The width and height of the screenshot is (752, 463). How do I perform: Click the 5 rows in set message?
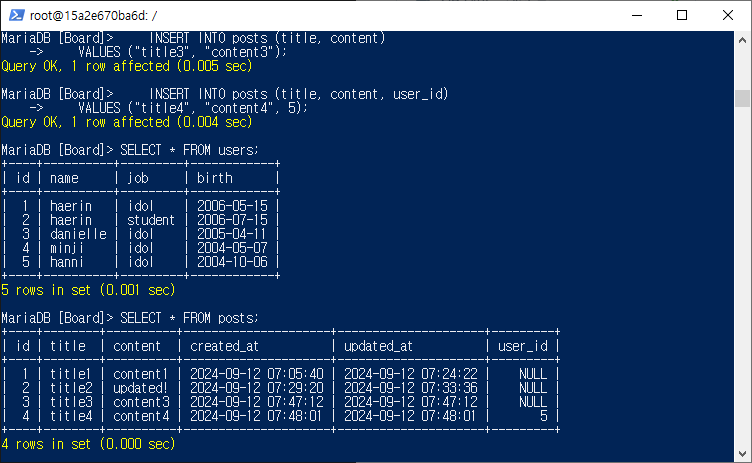pyautogui.click(x=88, y=290)
